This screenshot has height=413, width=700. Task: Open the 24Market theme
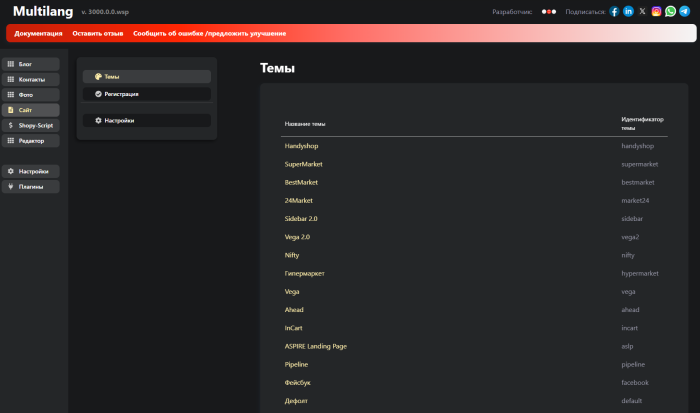pos(299,201)
